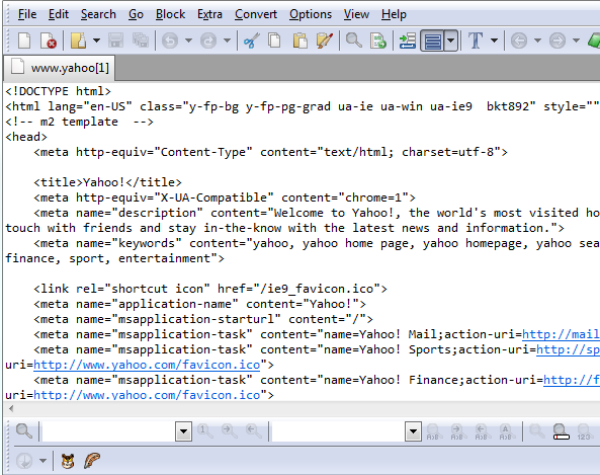The image size is (600, 475).
Task: Expand the Open file dropdown arrow
Action: [x=96, y=41]
